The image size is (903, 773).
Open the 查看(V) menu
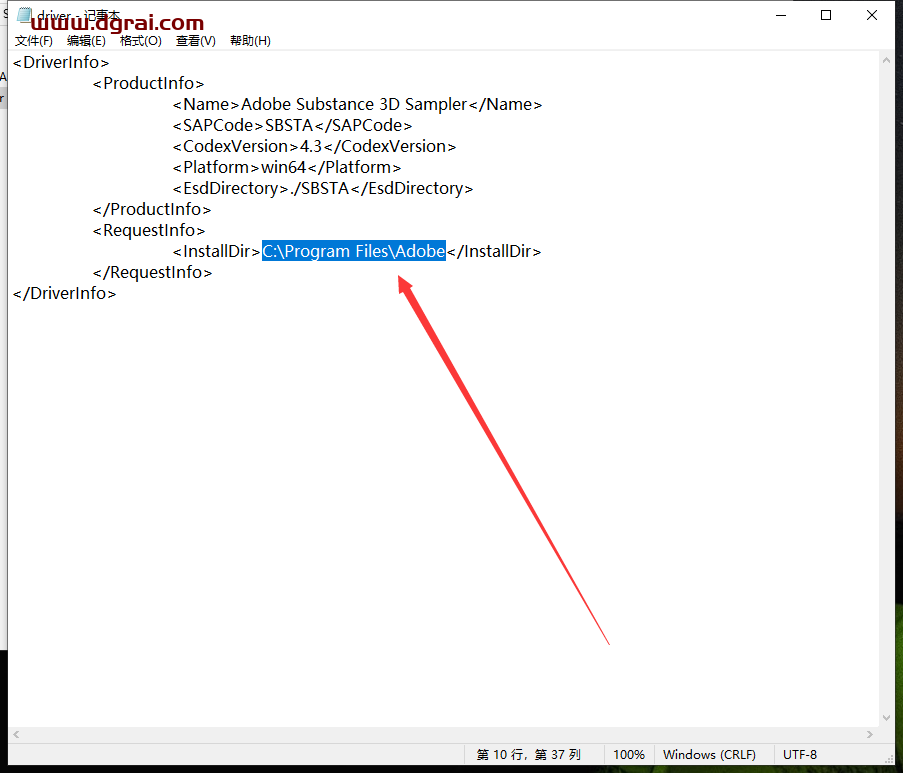(x=196, y=41)
